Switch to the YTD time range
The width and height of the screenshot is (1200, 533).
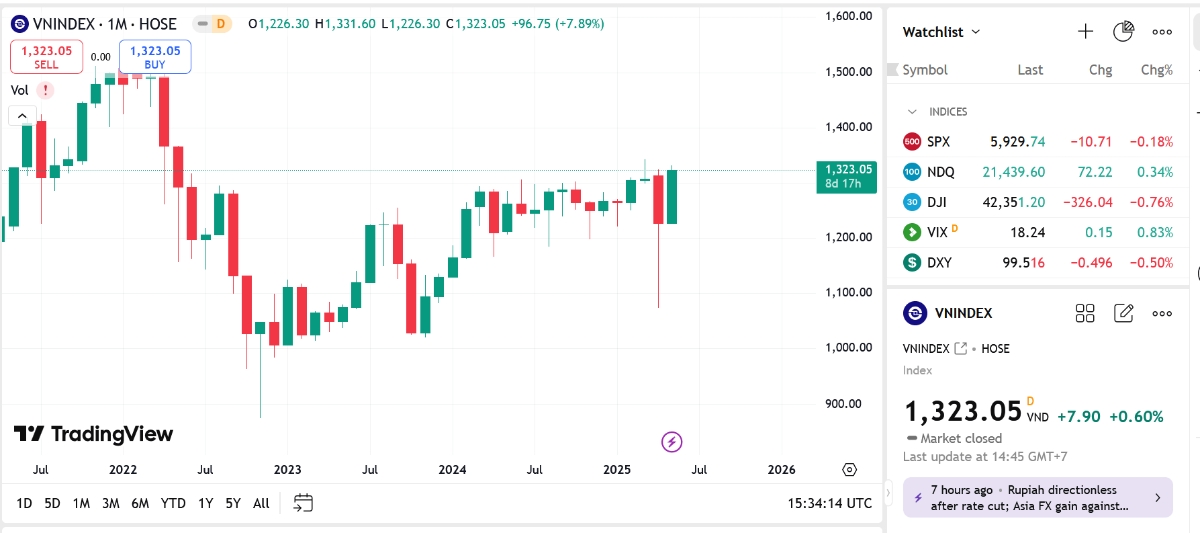point(173,503)
